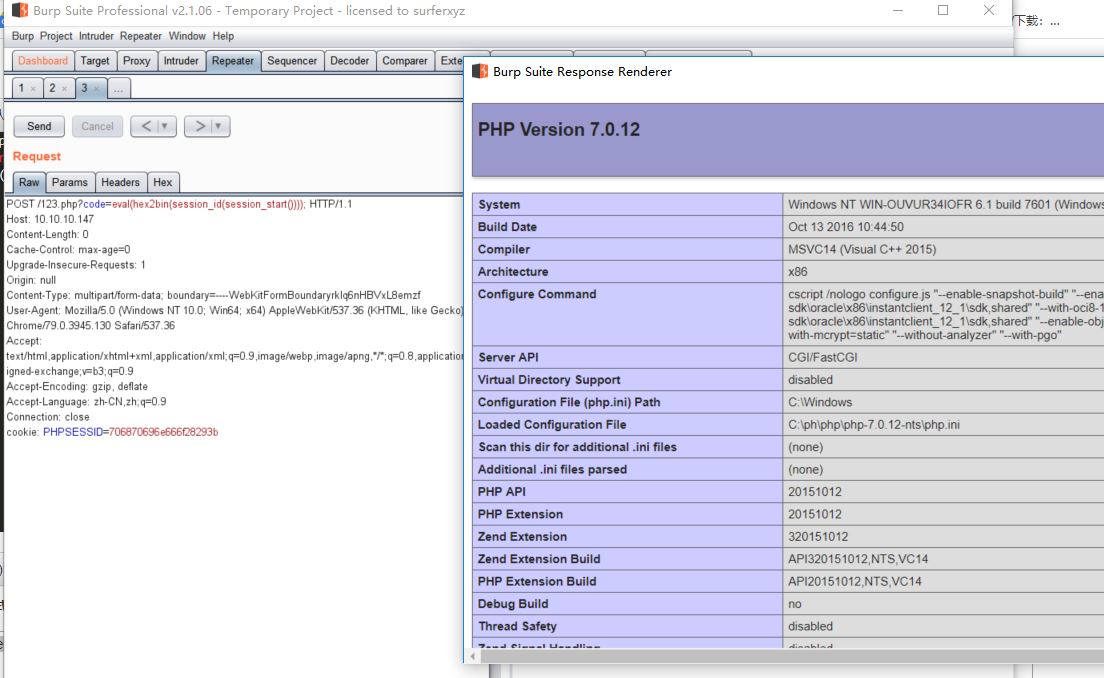
Task: Click the php.ini path value "C:\Windows"
Action: [820, 403]
